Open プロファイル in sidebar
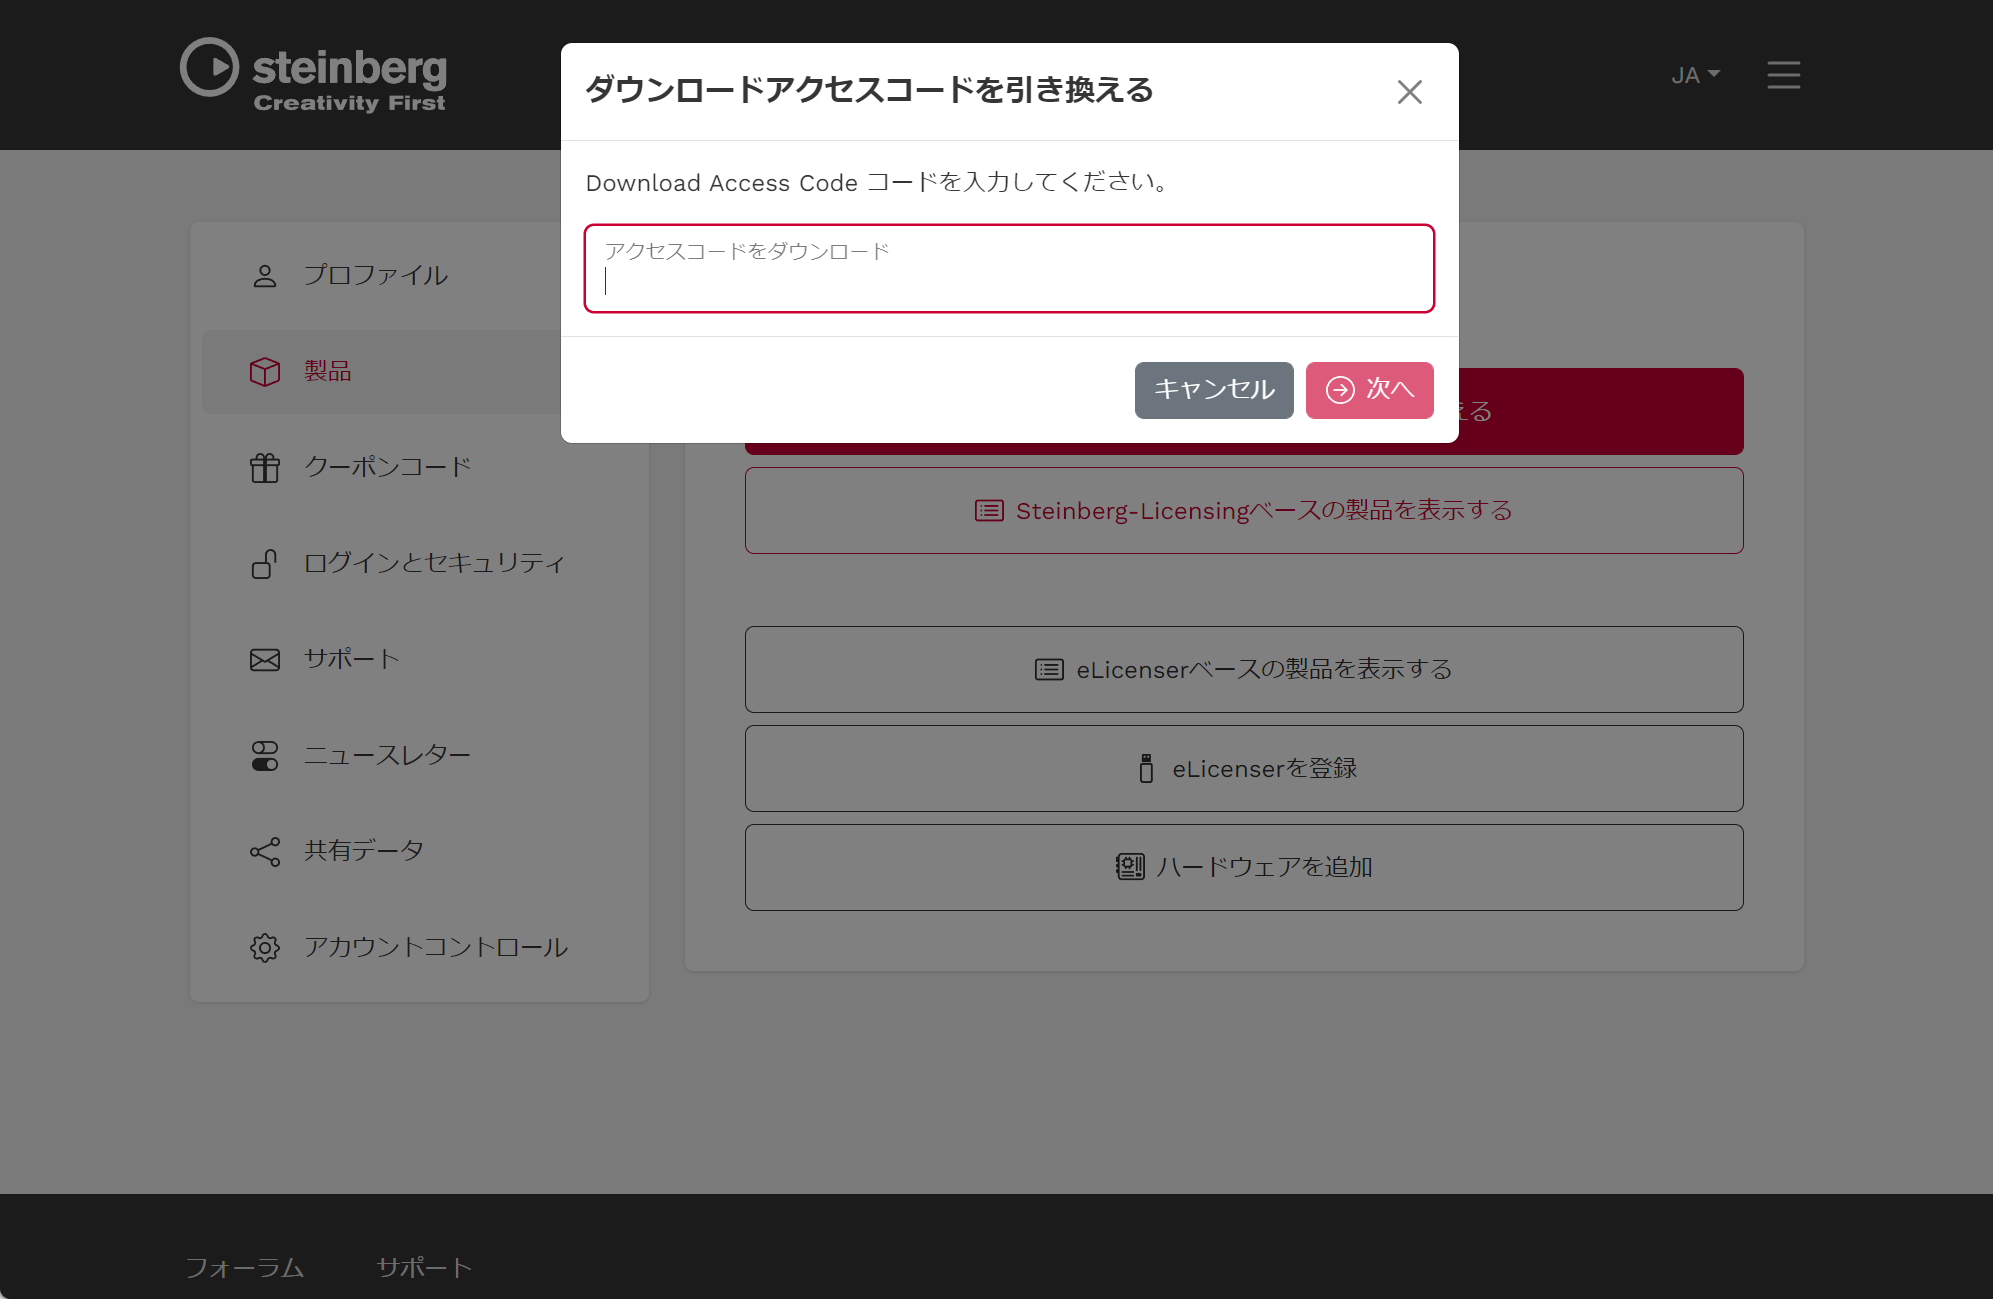Screen dimensions: 1993x1299 (376, 276)
